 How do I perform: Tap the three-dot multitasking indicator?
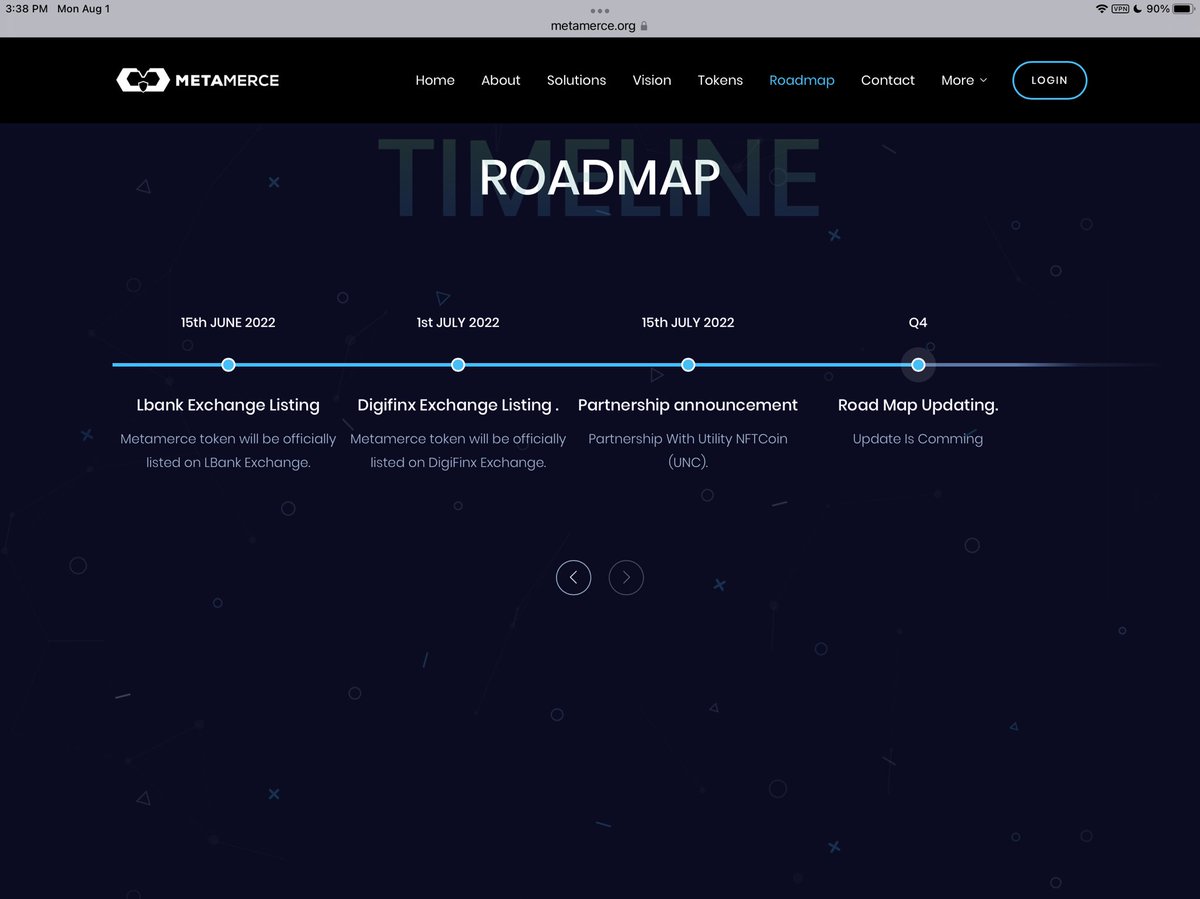point(600,10)
